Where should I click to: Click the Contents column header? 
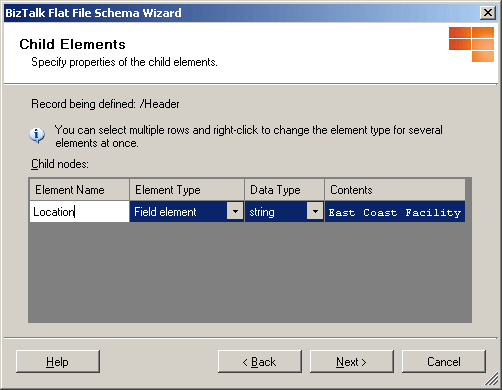pyautogui.click(x=395, y=190)
